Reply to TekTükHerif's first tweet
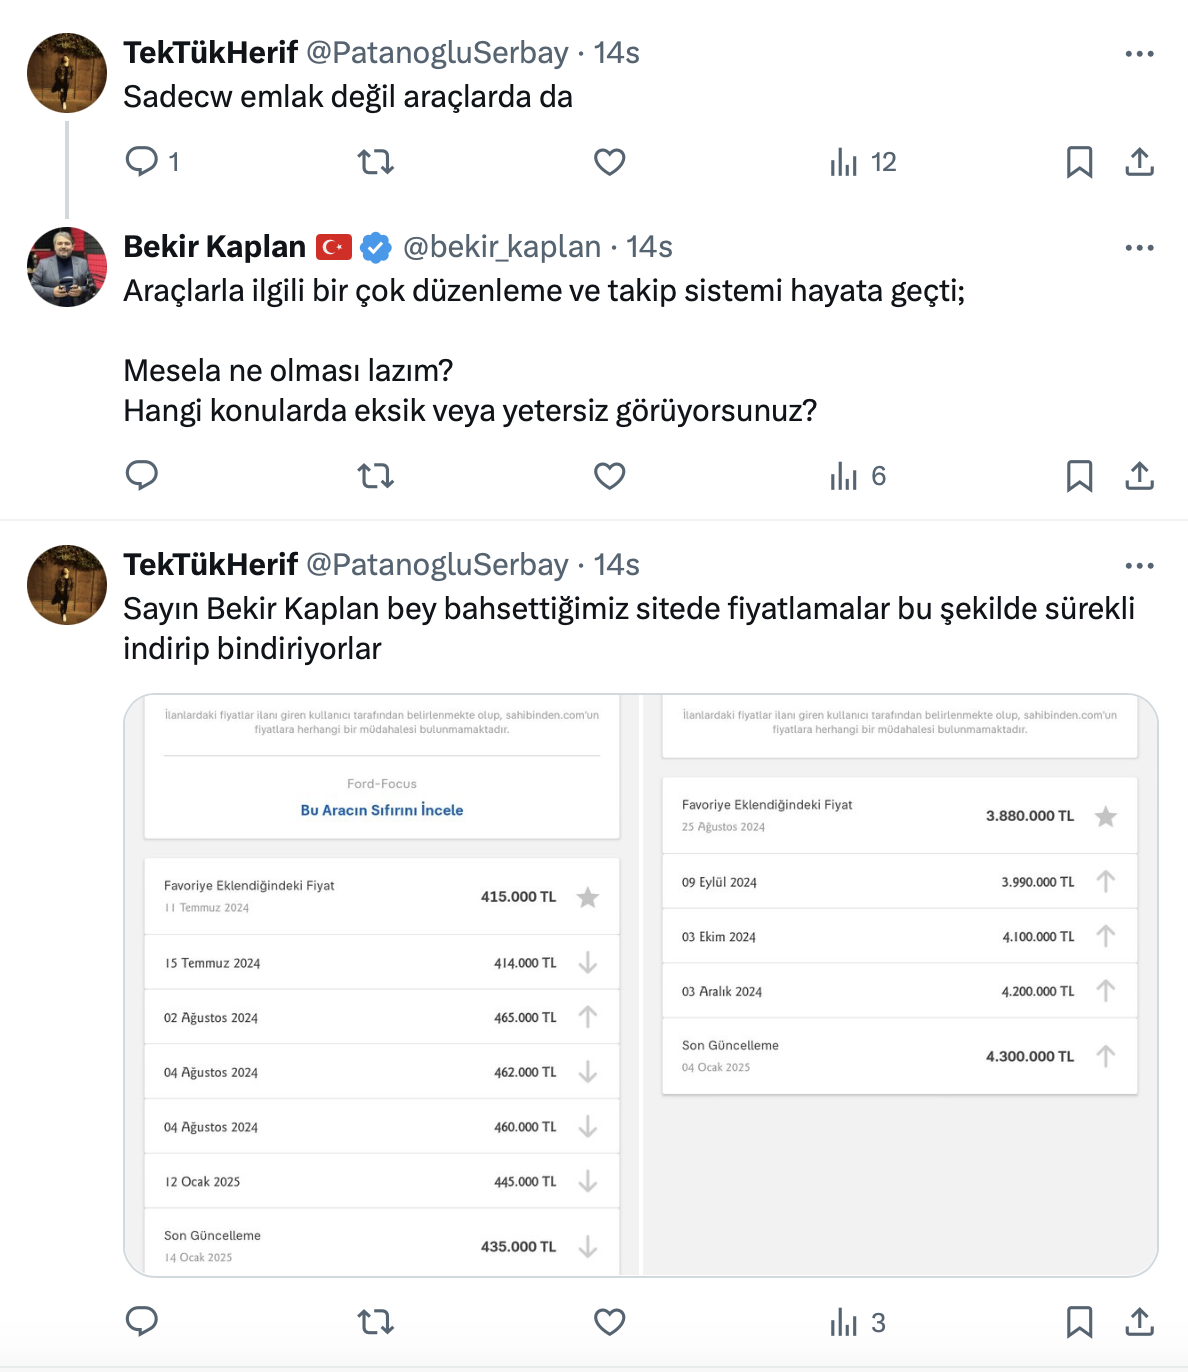1188x1372 pixels. (x=142, y=162)
